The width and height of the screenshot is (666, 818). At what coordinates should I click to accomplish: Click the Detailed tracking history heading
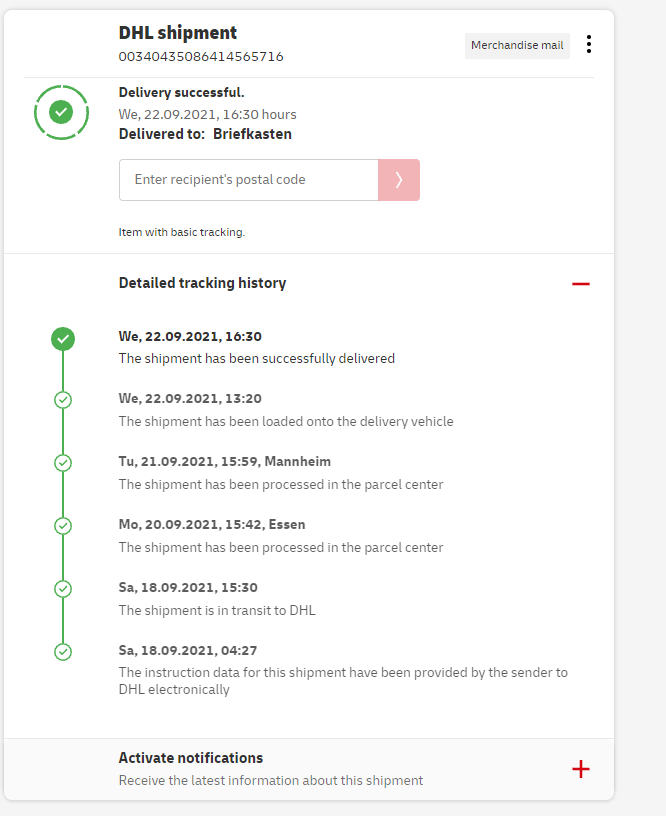(x=202, y=283)
